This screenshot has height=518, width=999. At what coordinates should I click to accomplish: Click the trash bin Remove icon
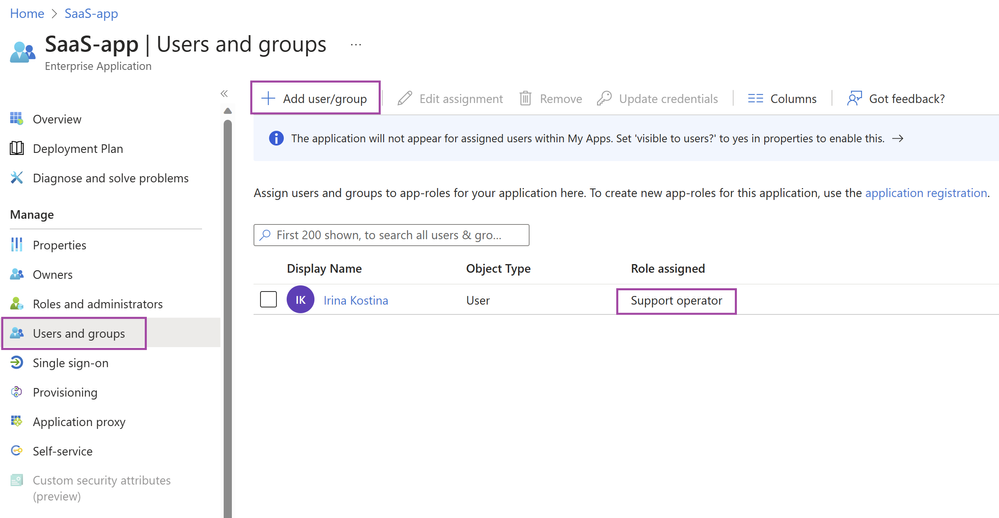525,98
